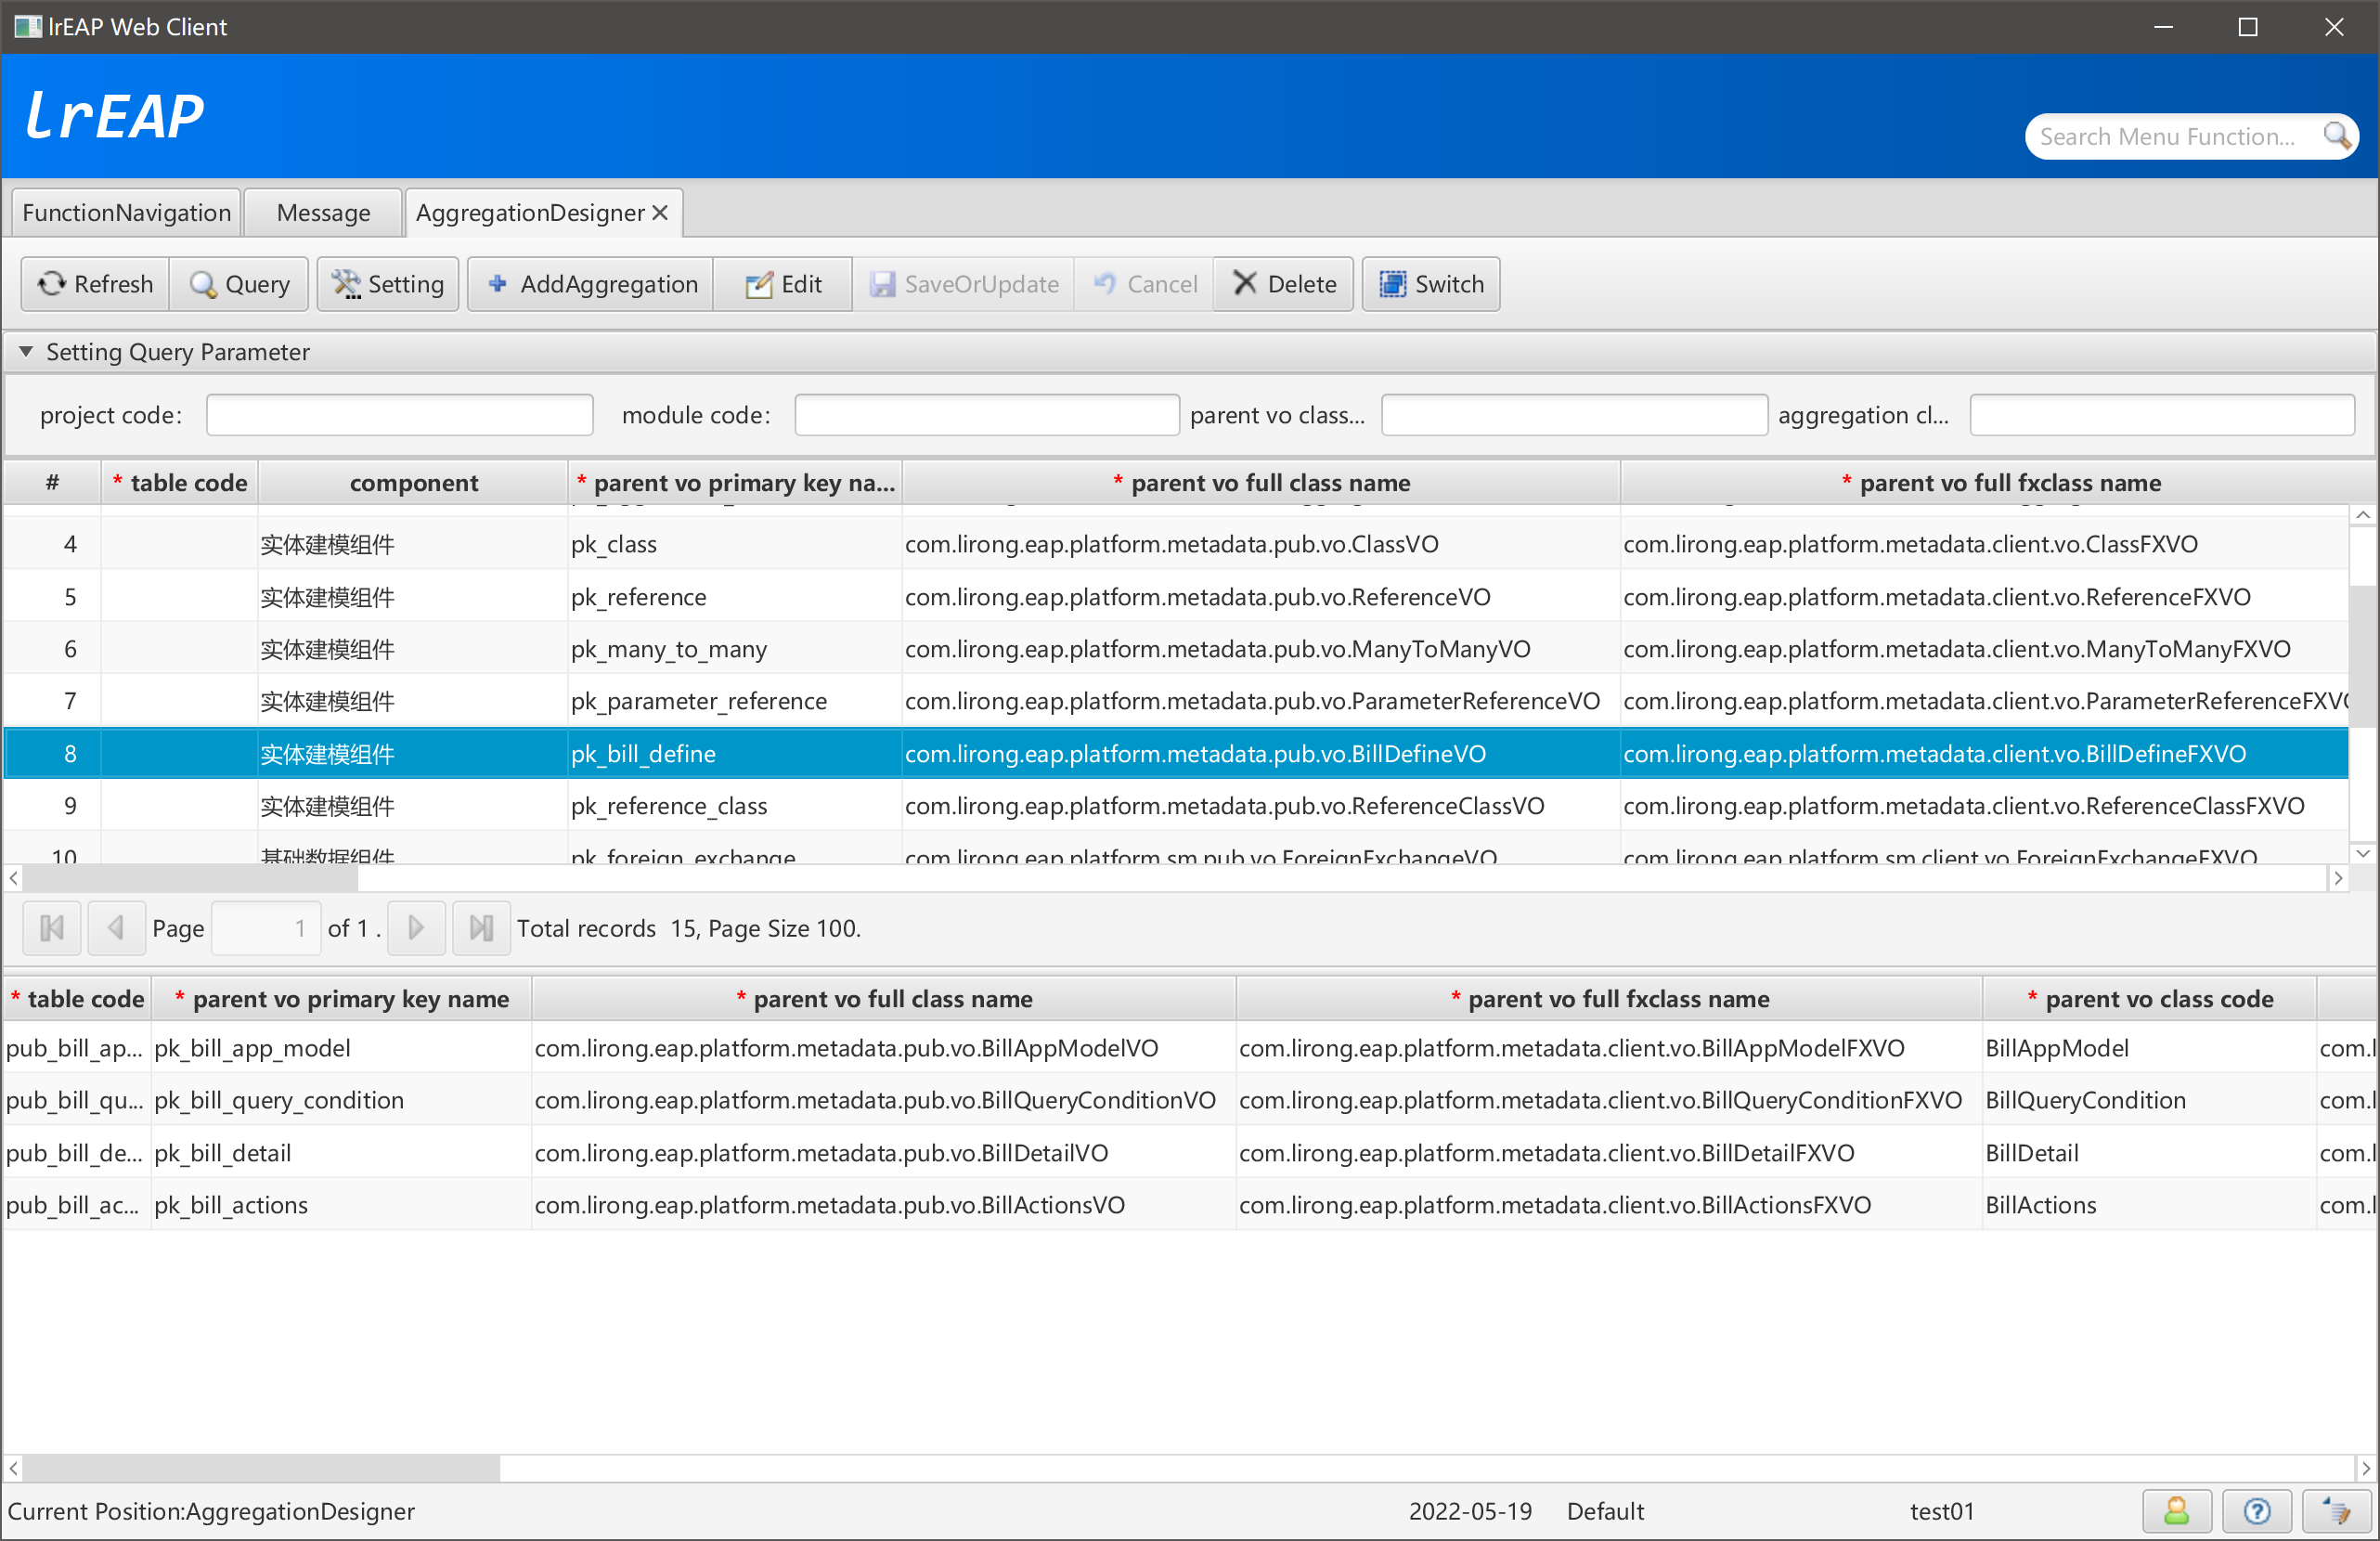Maximize the lrEAP Web Client window

(x=2248, y=27)
